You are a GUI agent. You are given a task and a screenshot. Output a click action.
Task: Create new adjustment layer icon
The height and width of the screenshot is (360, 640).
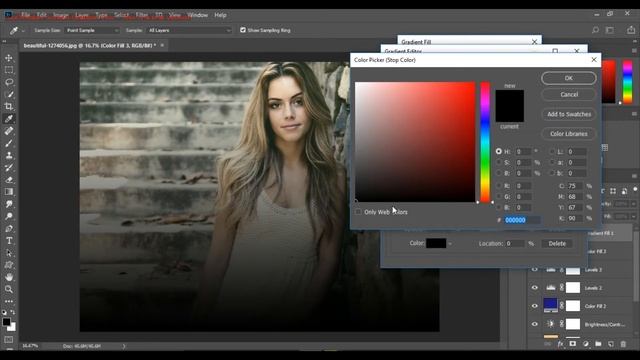586,344
